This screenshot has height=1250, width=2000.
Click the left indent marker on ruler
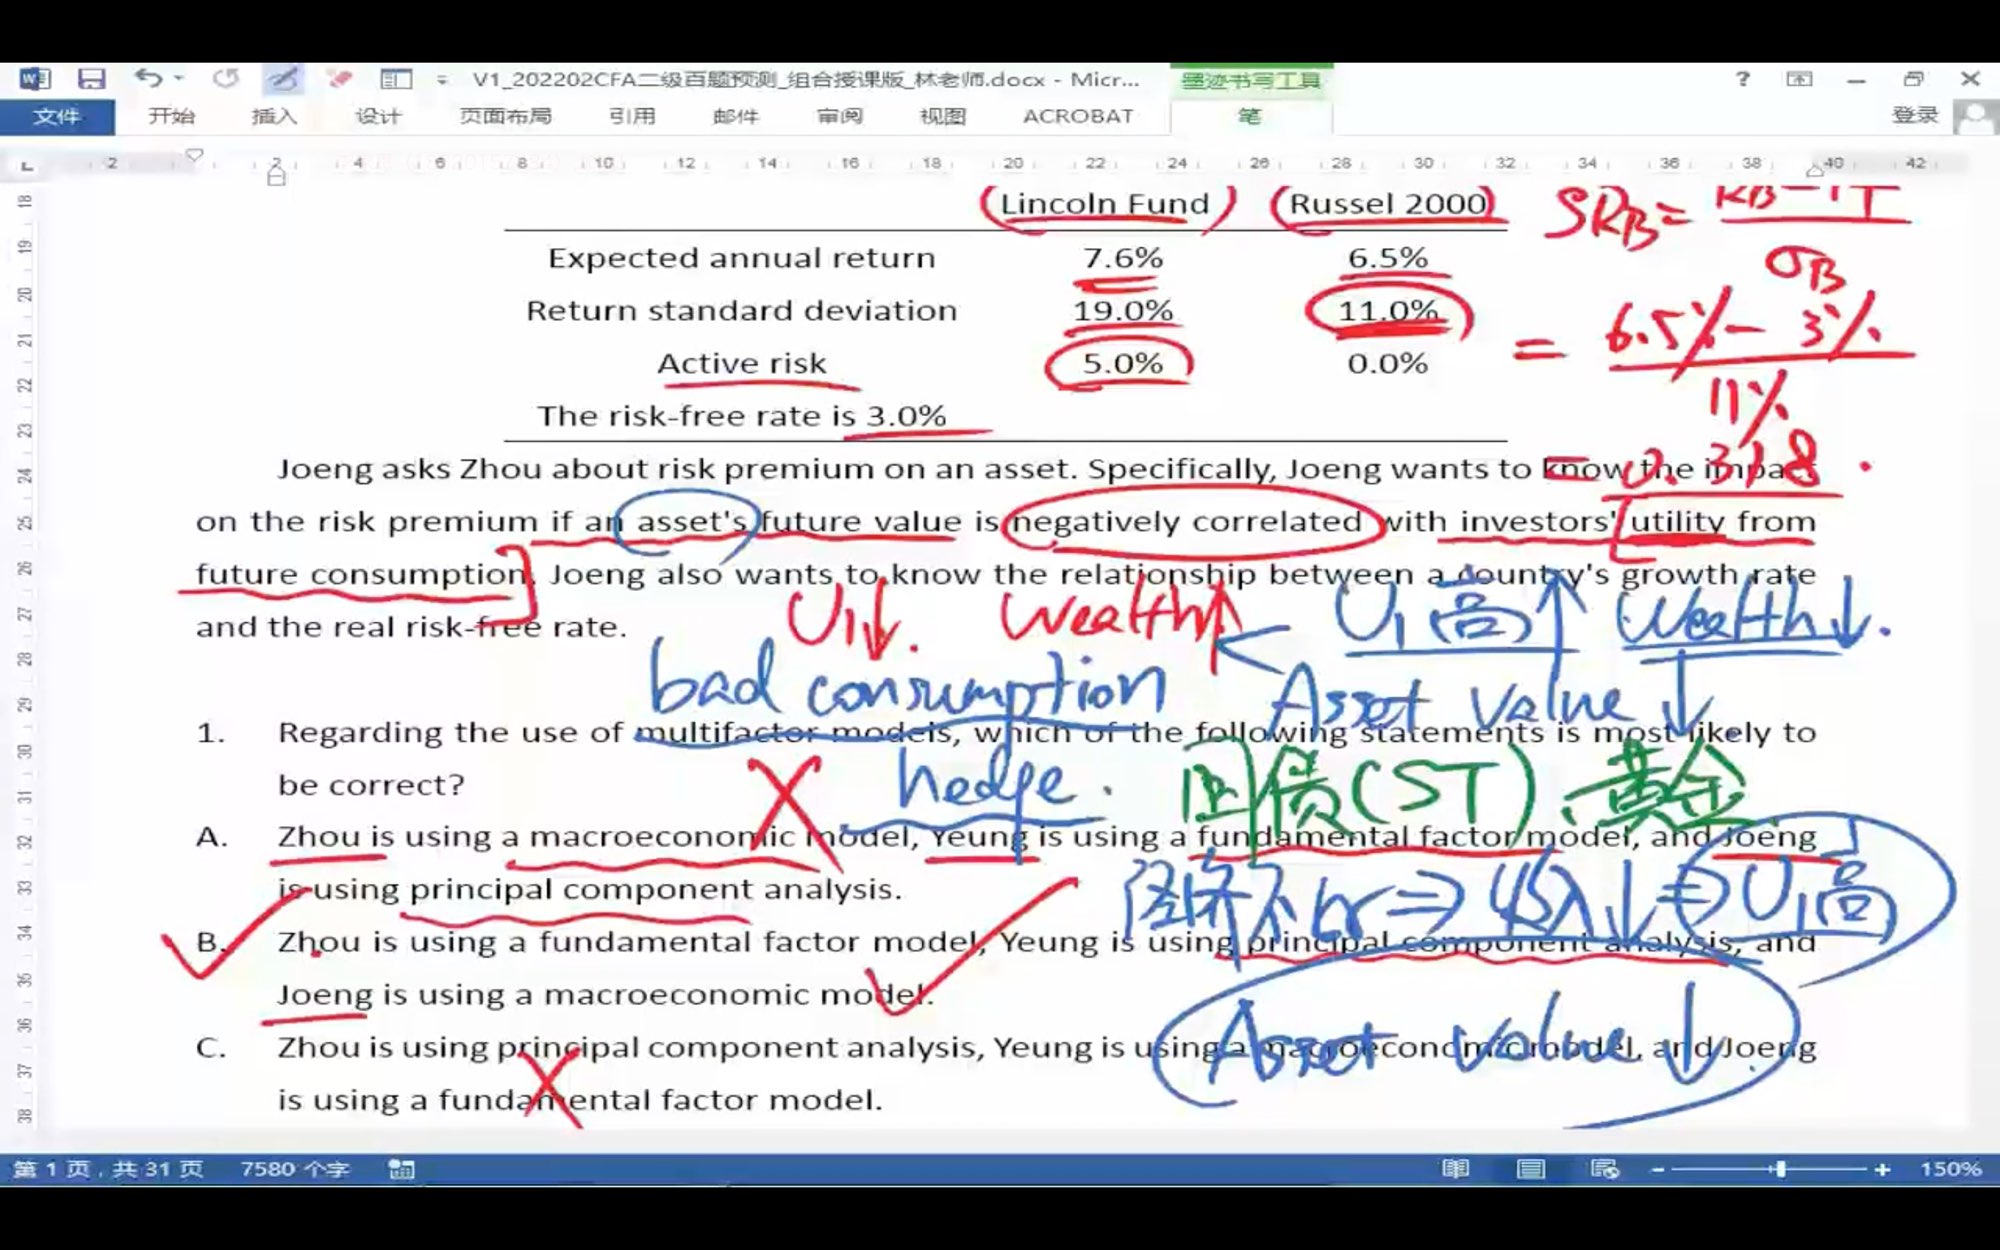[277, 175]
